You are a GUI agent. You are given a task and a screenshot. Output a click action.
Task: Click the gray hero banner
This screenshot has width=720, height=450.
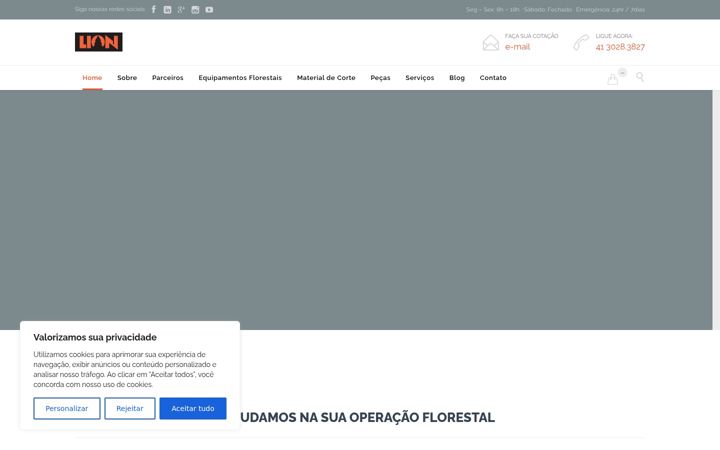pos(356,210)
